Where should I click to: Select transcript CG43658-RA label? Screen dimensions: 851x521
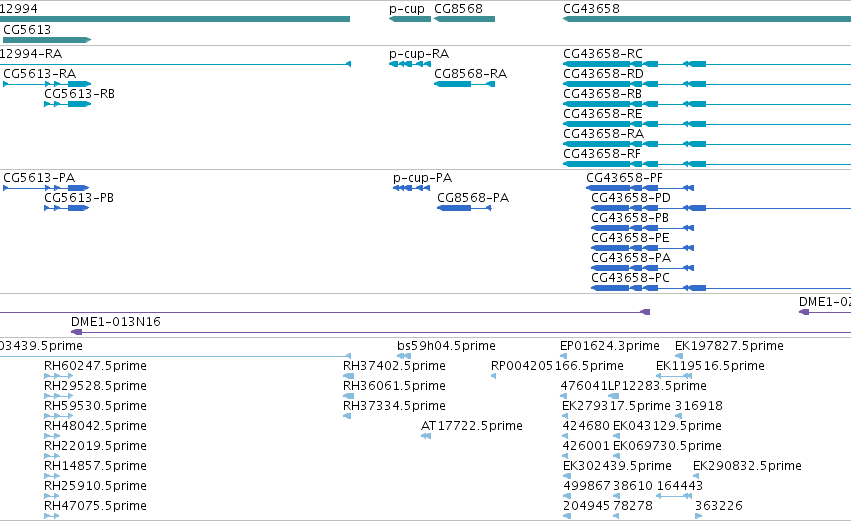click(604, 134)
